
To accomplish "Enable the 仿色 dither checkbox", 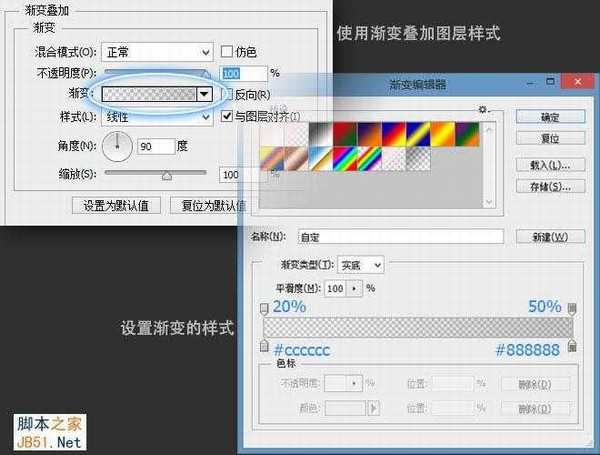I will pos(227,51).
